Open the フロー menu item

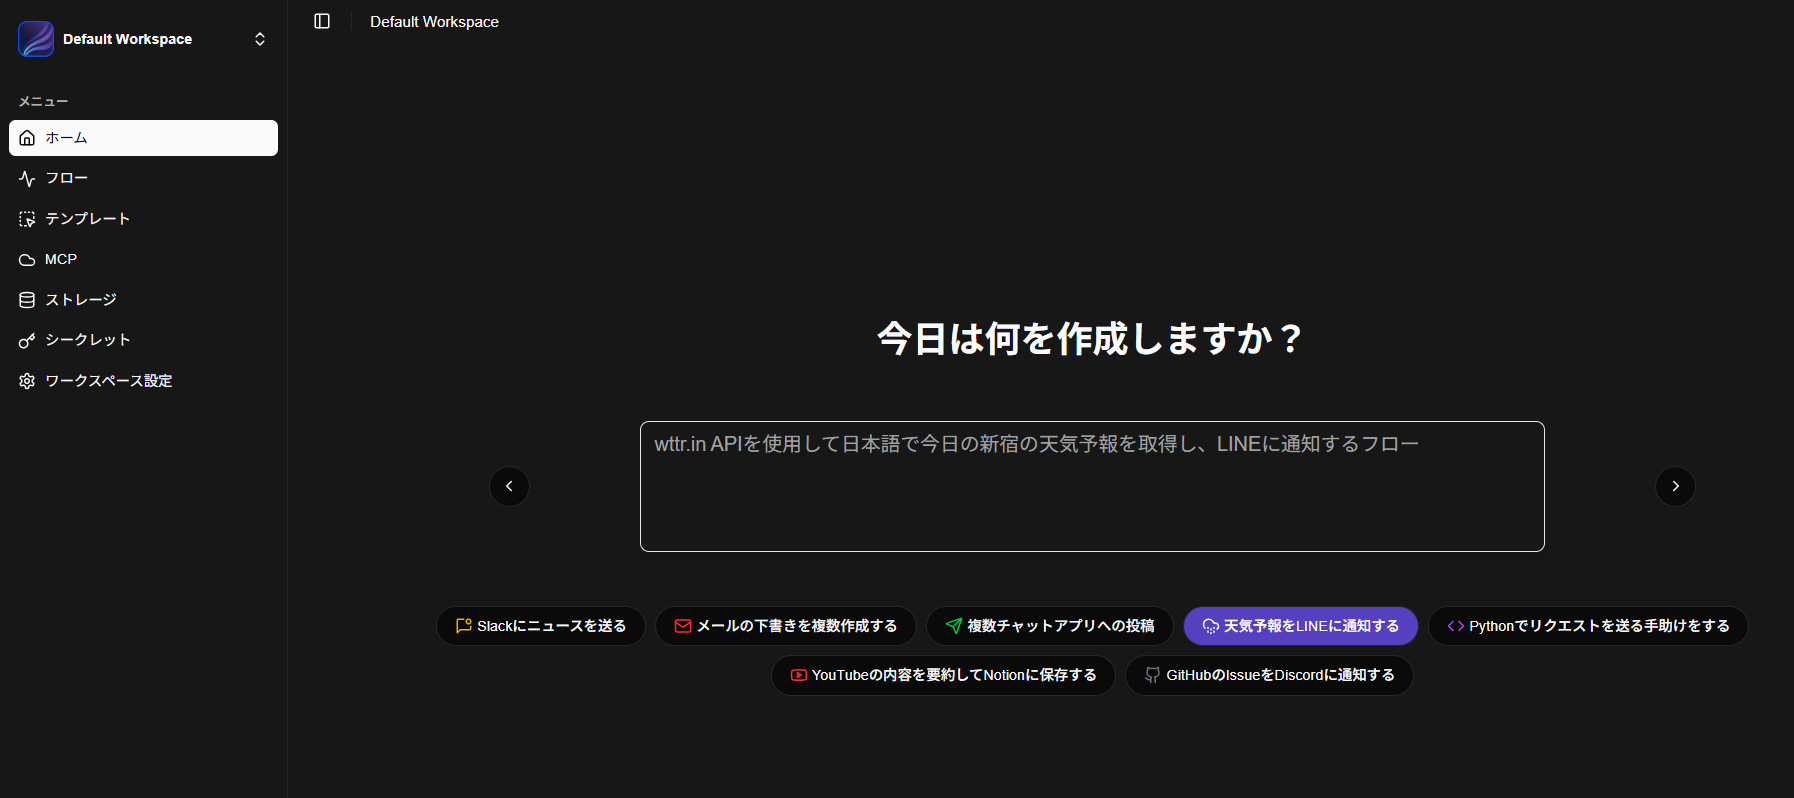point(143,178)
